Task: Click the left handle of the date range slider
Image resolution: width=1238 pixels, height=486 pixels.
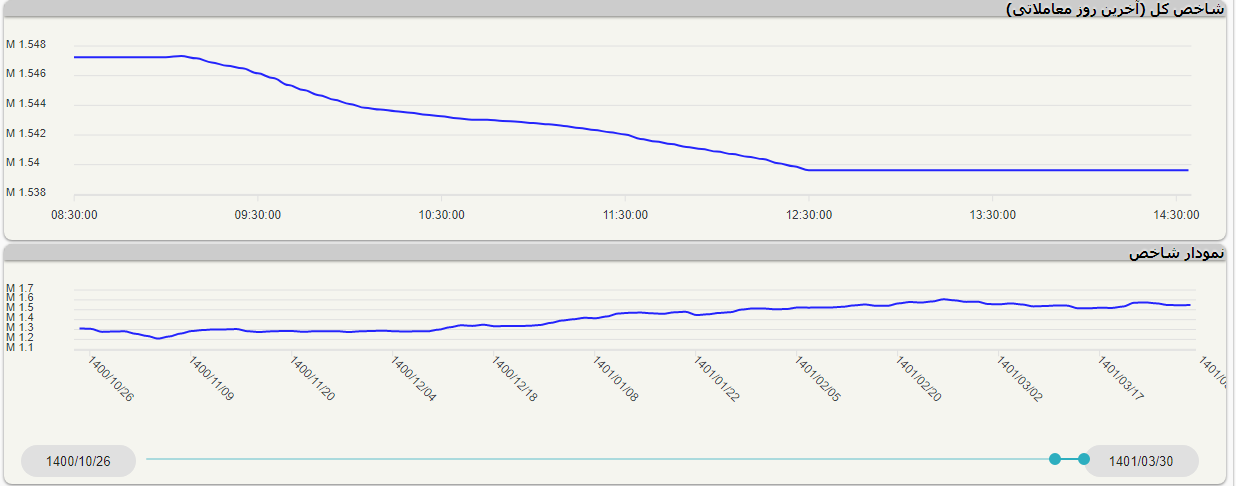Action: click(x=1054, y=459)
